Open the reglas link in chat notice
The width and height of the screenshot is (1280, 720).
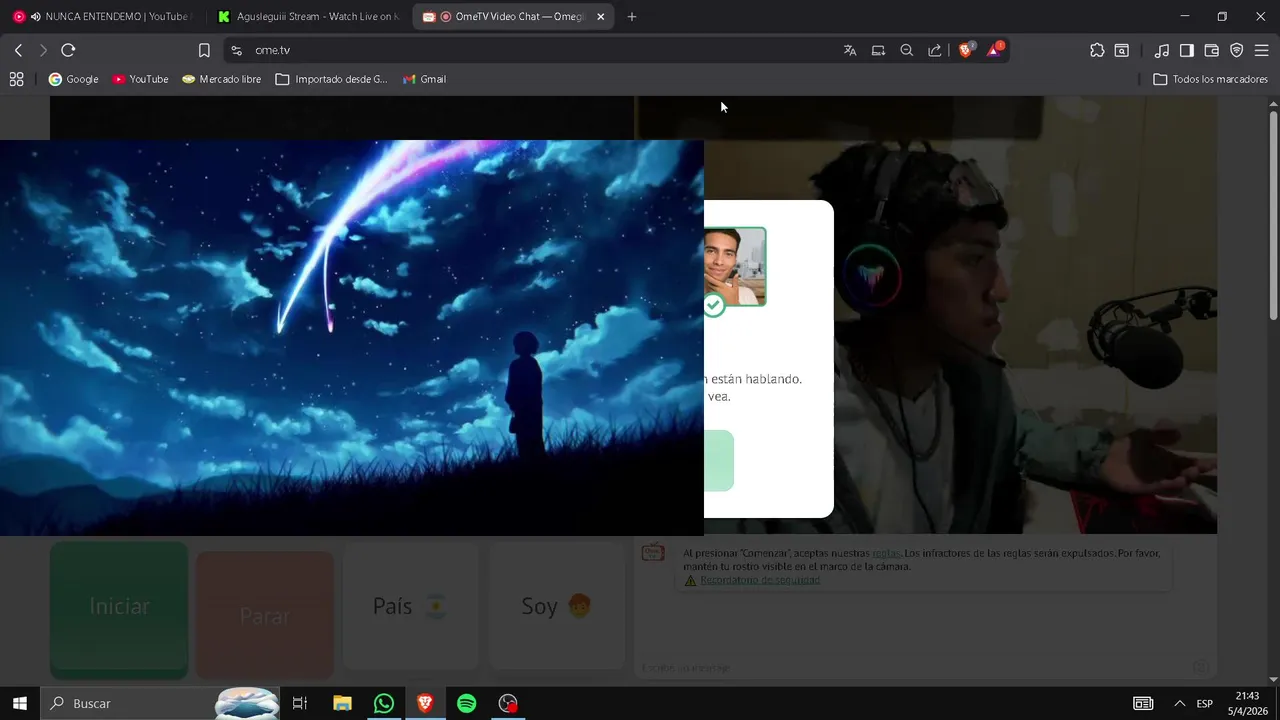886,553
